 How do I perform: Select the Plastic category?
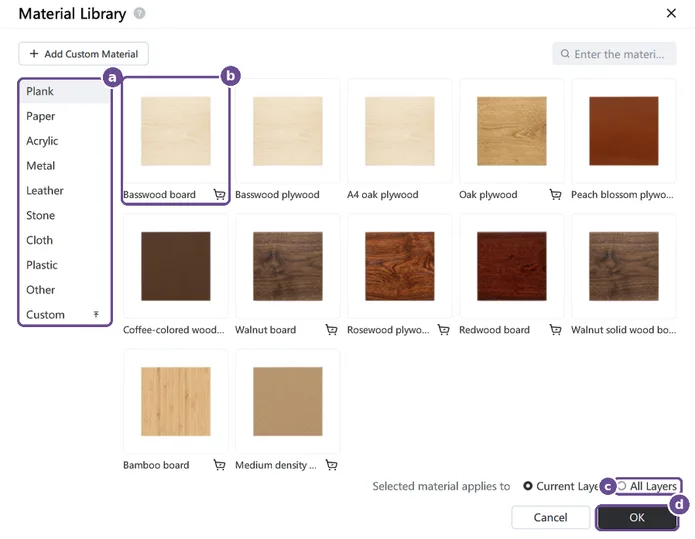pyautogui.click(x=65, y=265)
